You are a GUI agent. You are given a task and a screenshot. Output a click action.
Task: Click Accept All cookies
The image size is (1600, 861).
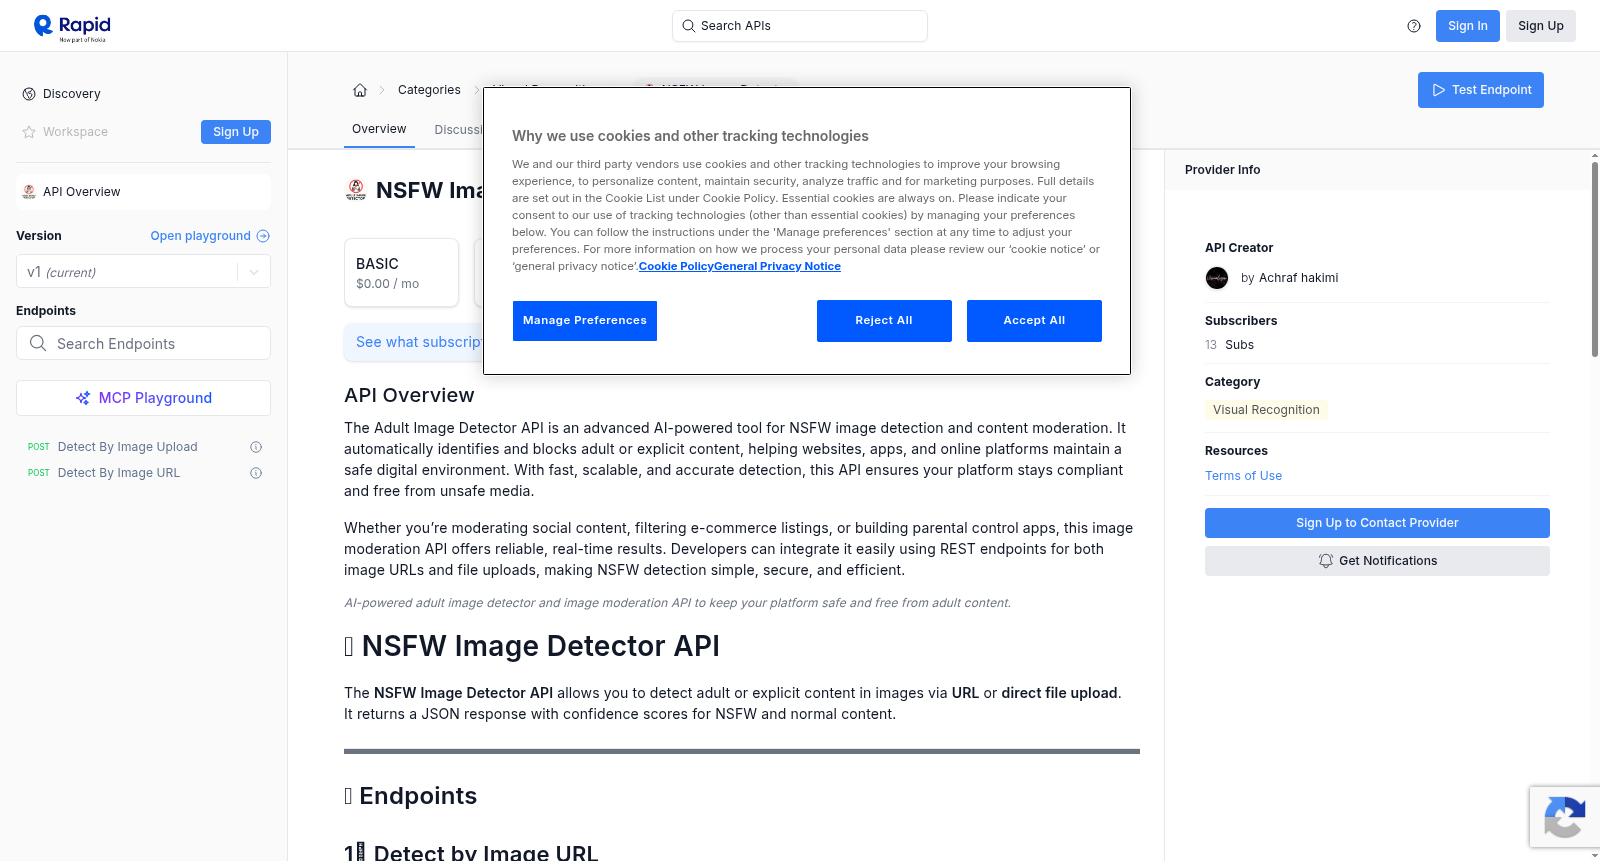click(x=1034, y=321)
